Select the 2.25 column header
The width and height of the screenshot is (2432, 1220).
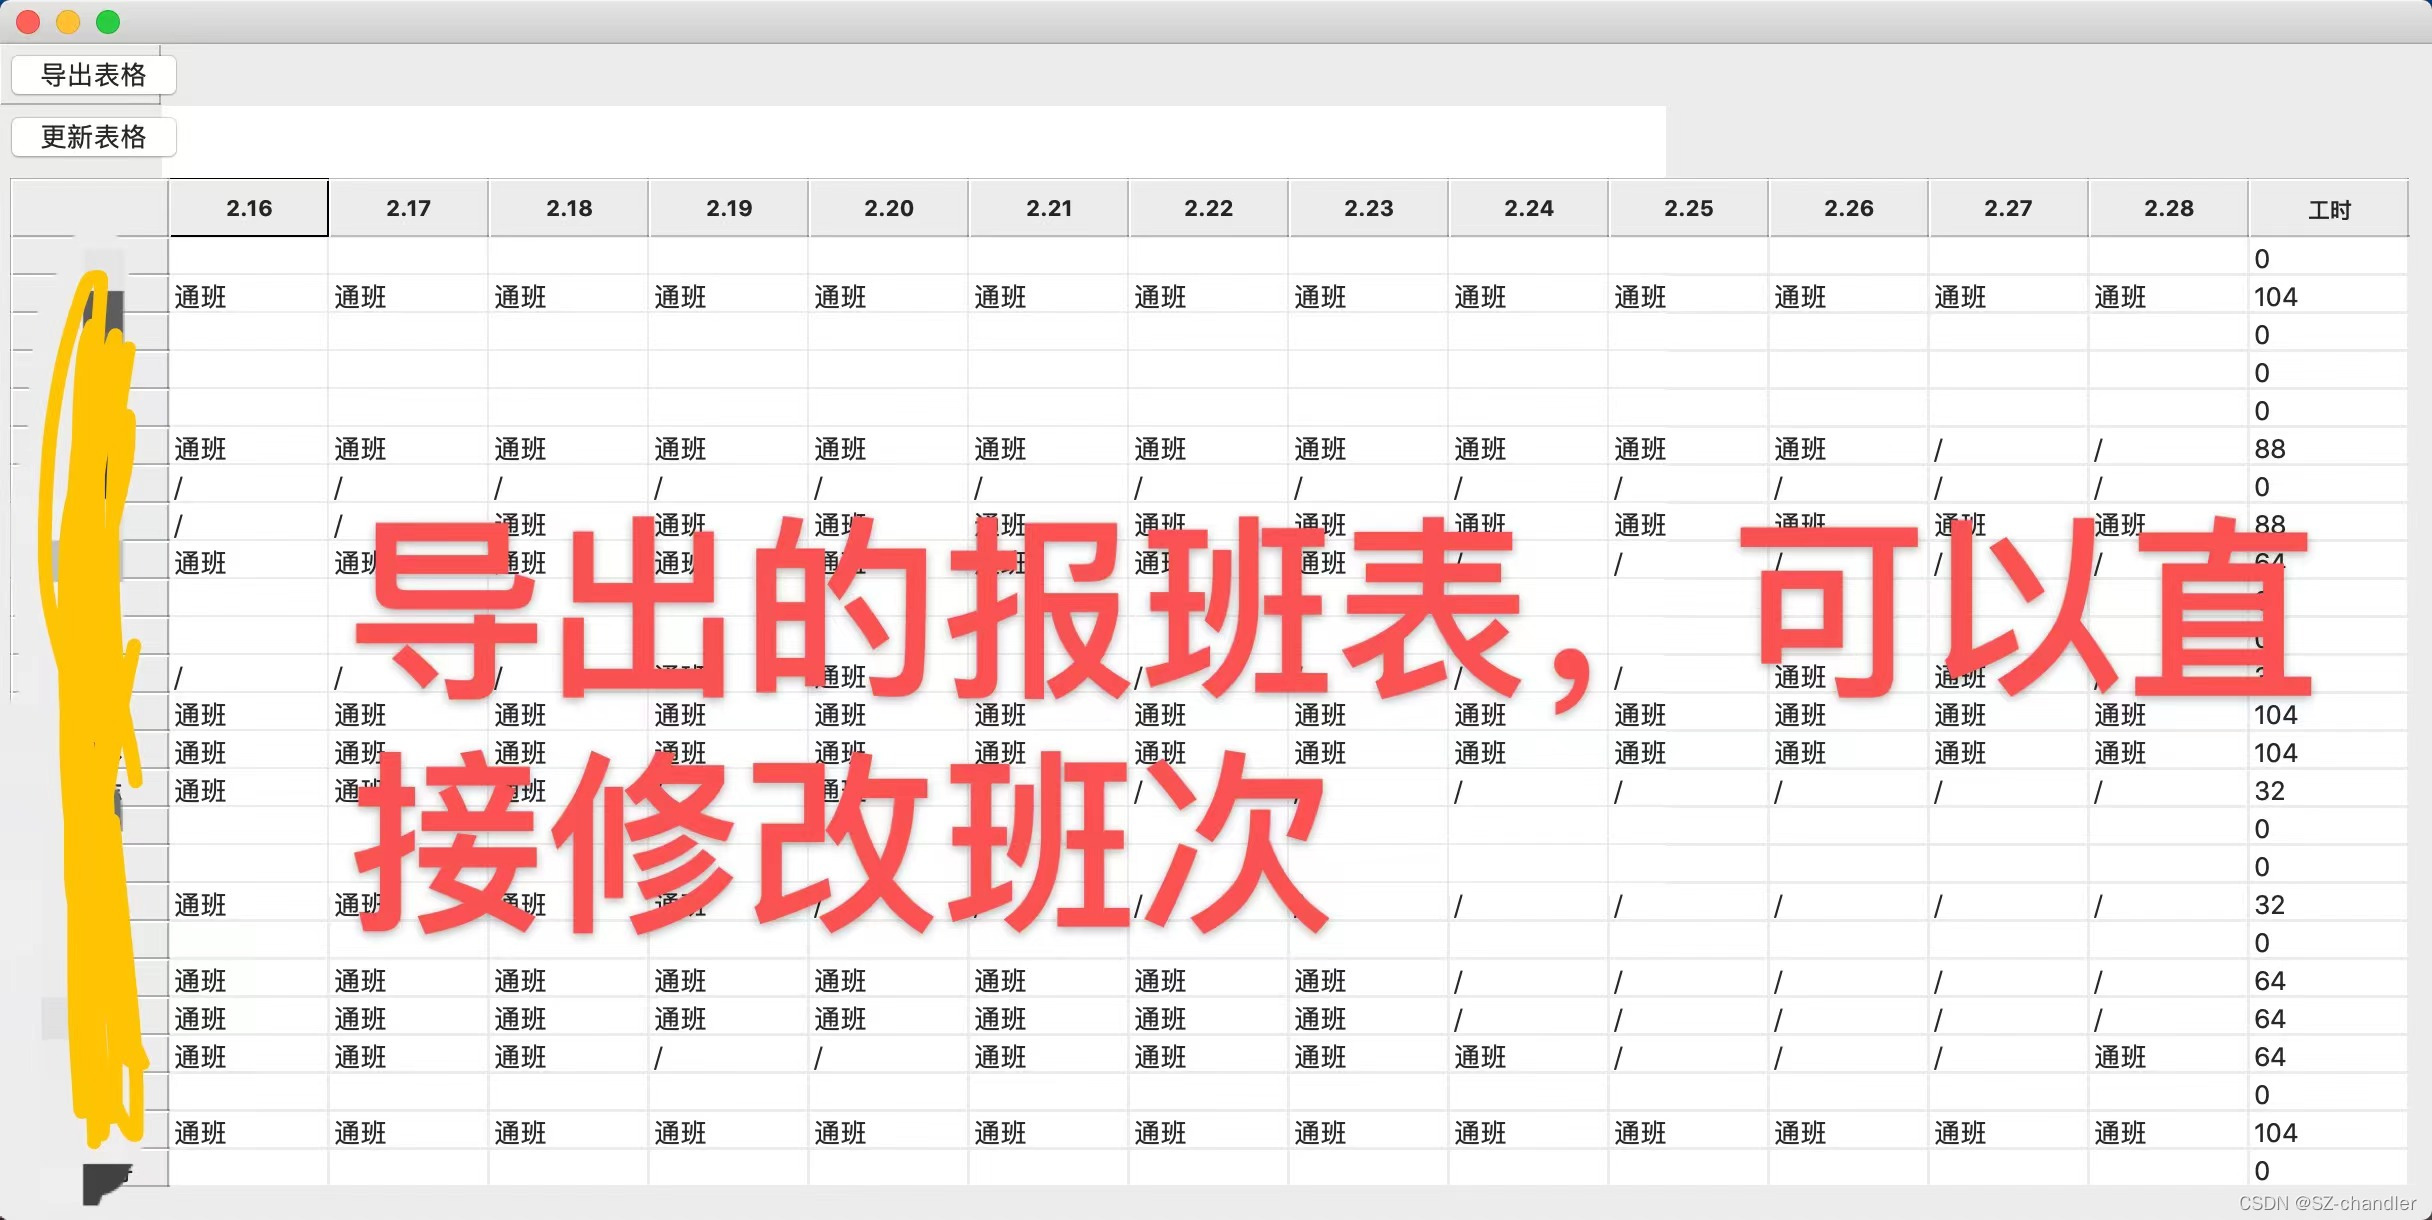pyautogui.click(x=1688, y=208)
